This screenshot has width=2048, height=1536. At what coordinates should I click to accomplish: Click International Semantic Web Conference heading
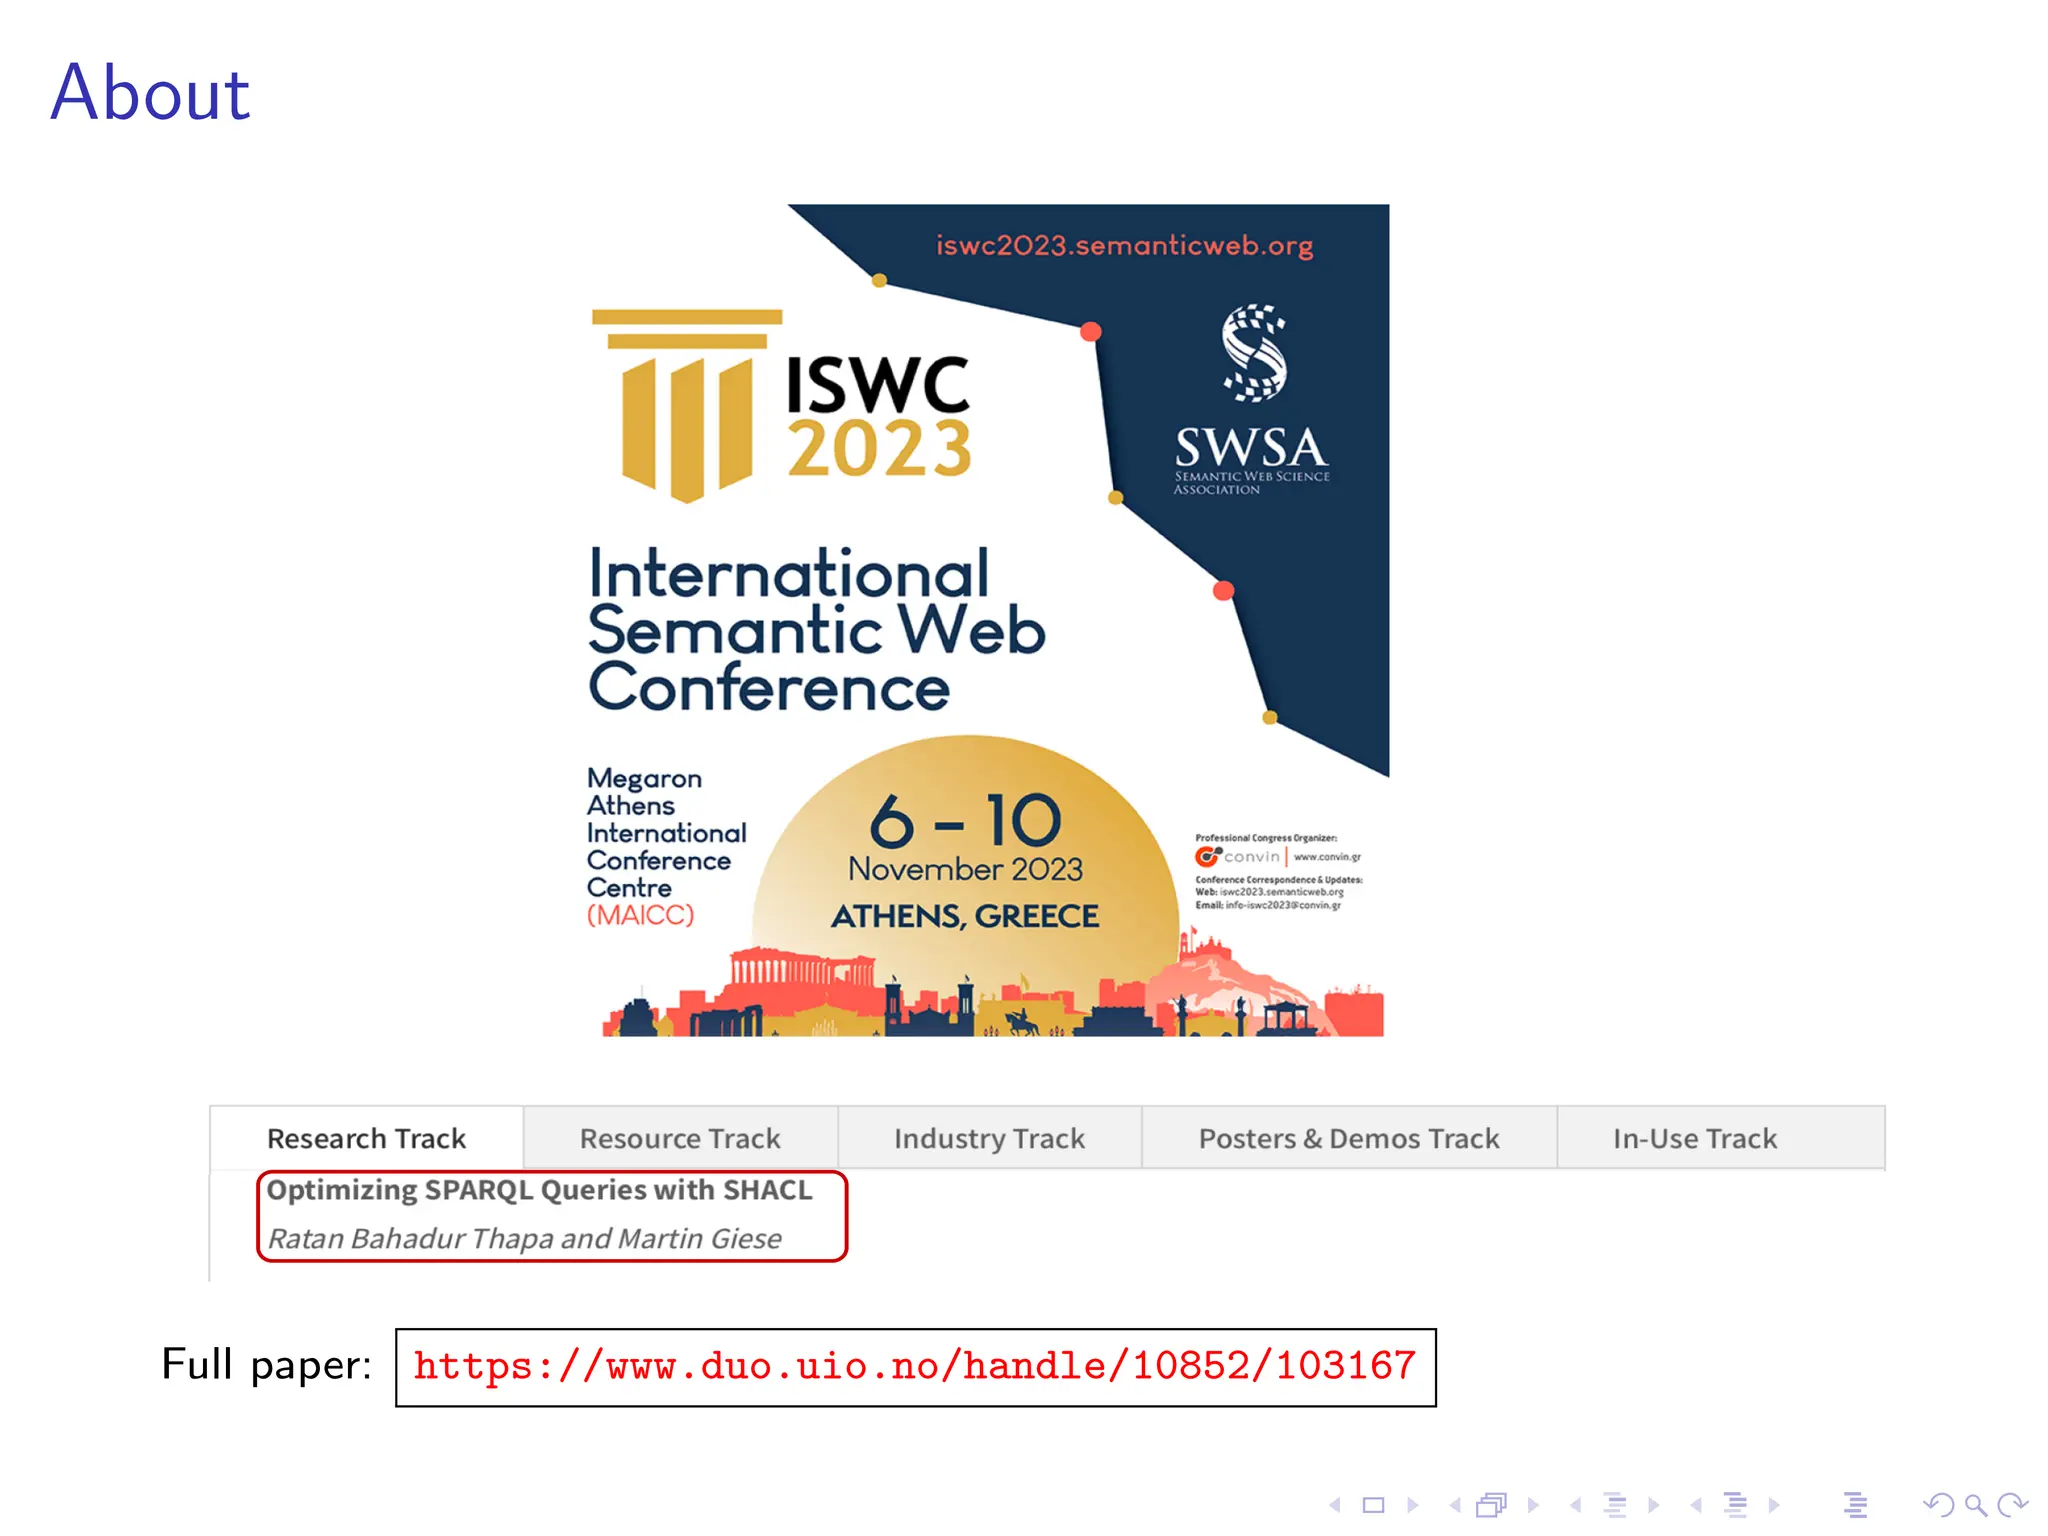(816, 630)
